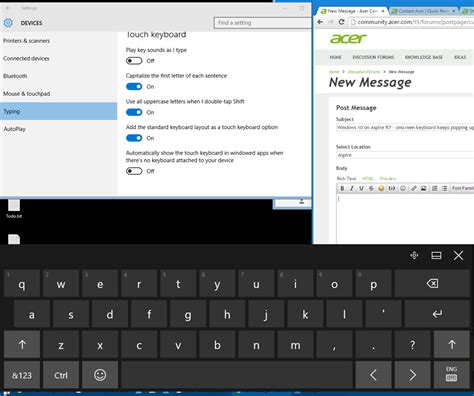Click the insert link icon in editor
The image size is (474, 396).
pos(414,188)
